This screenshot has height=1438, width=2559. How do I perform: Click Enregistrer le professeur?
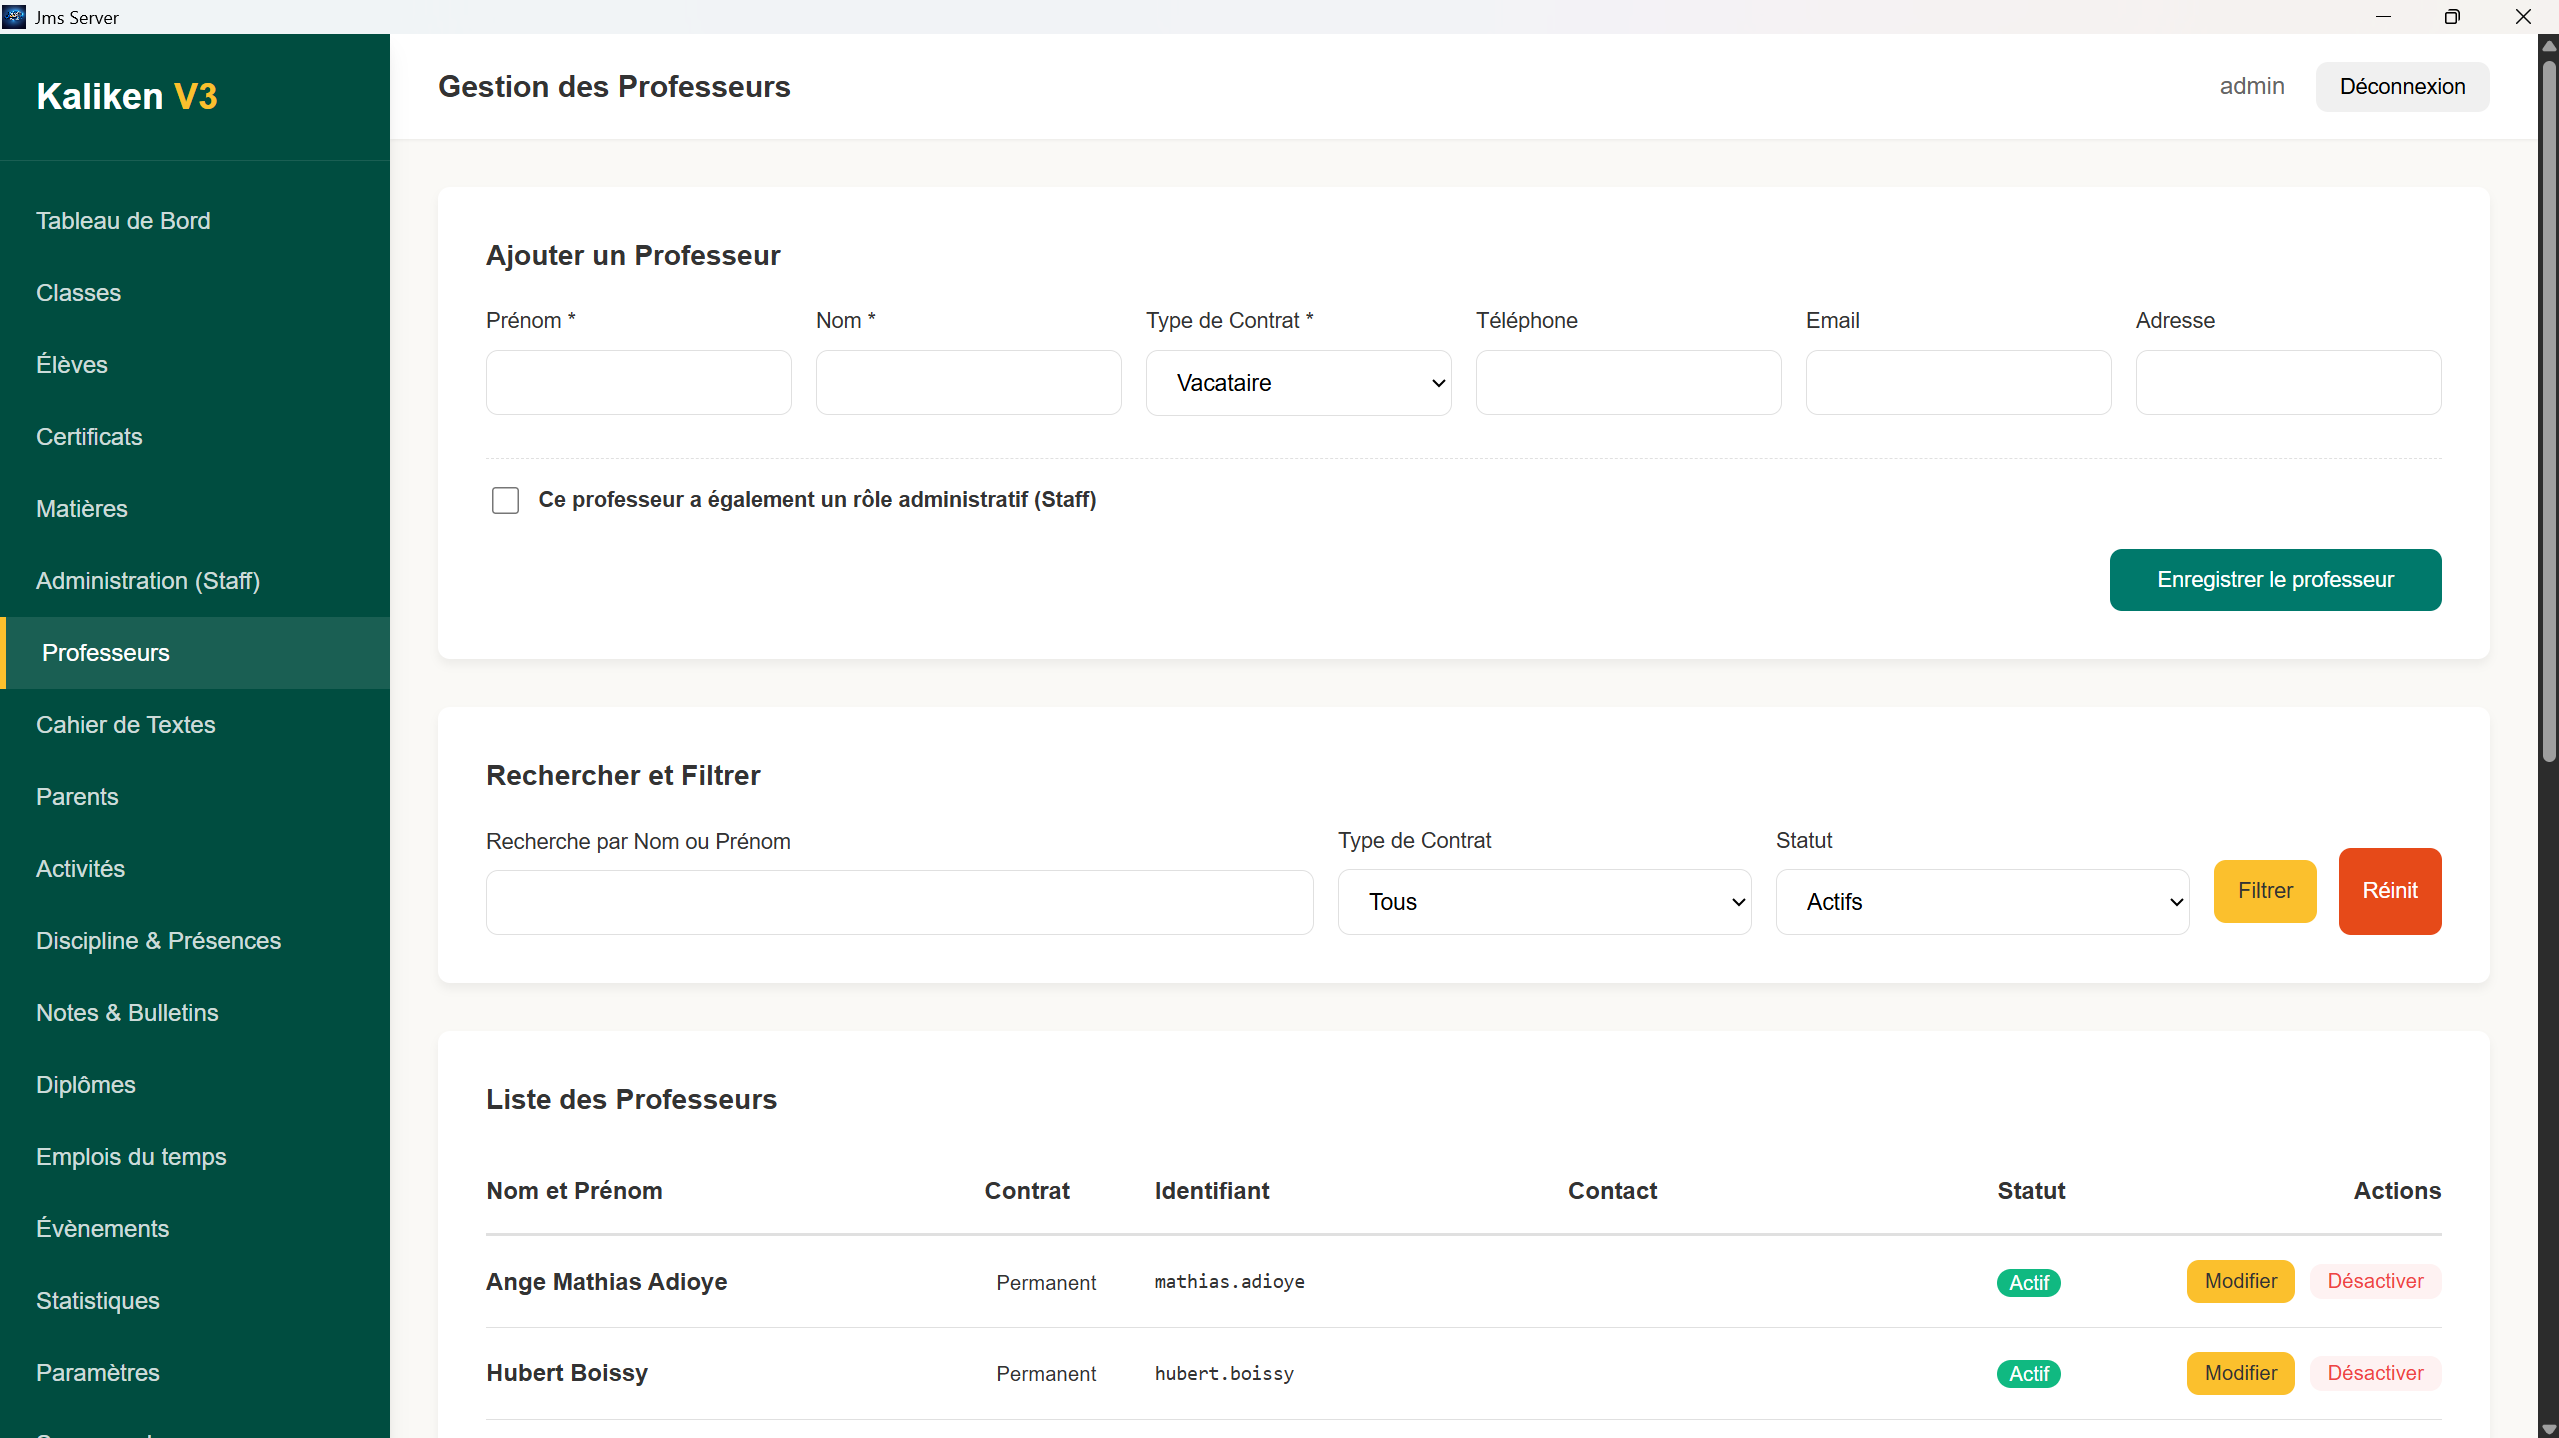tap(2275, 580)
